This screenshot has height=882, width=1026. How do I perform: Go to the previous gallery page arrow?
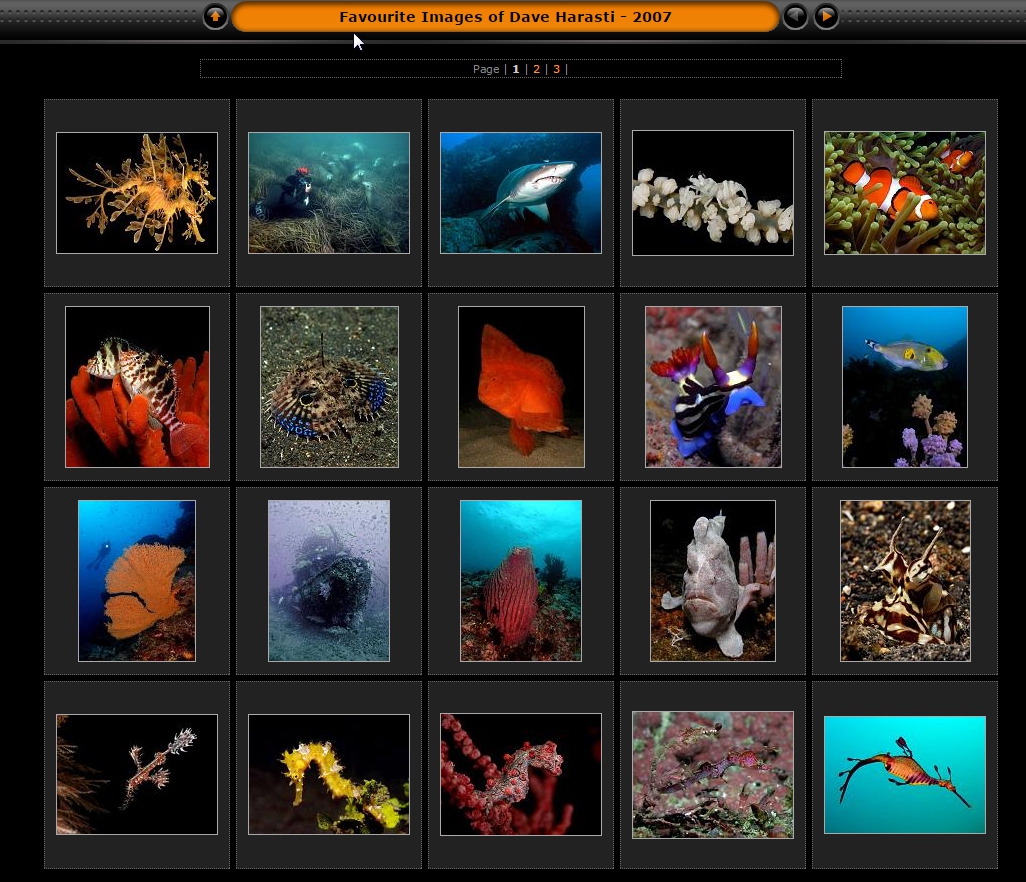tap(795, 16)
